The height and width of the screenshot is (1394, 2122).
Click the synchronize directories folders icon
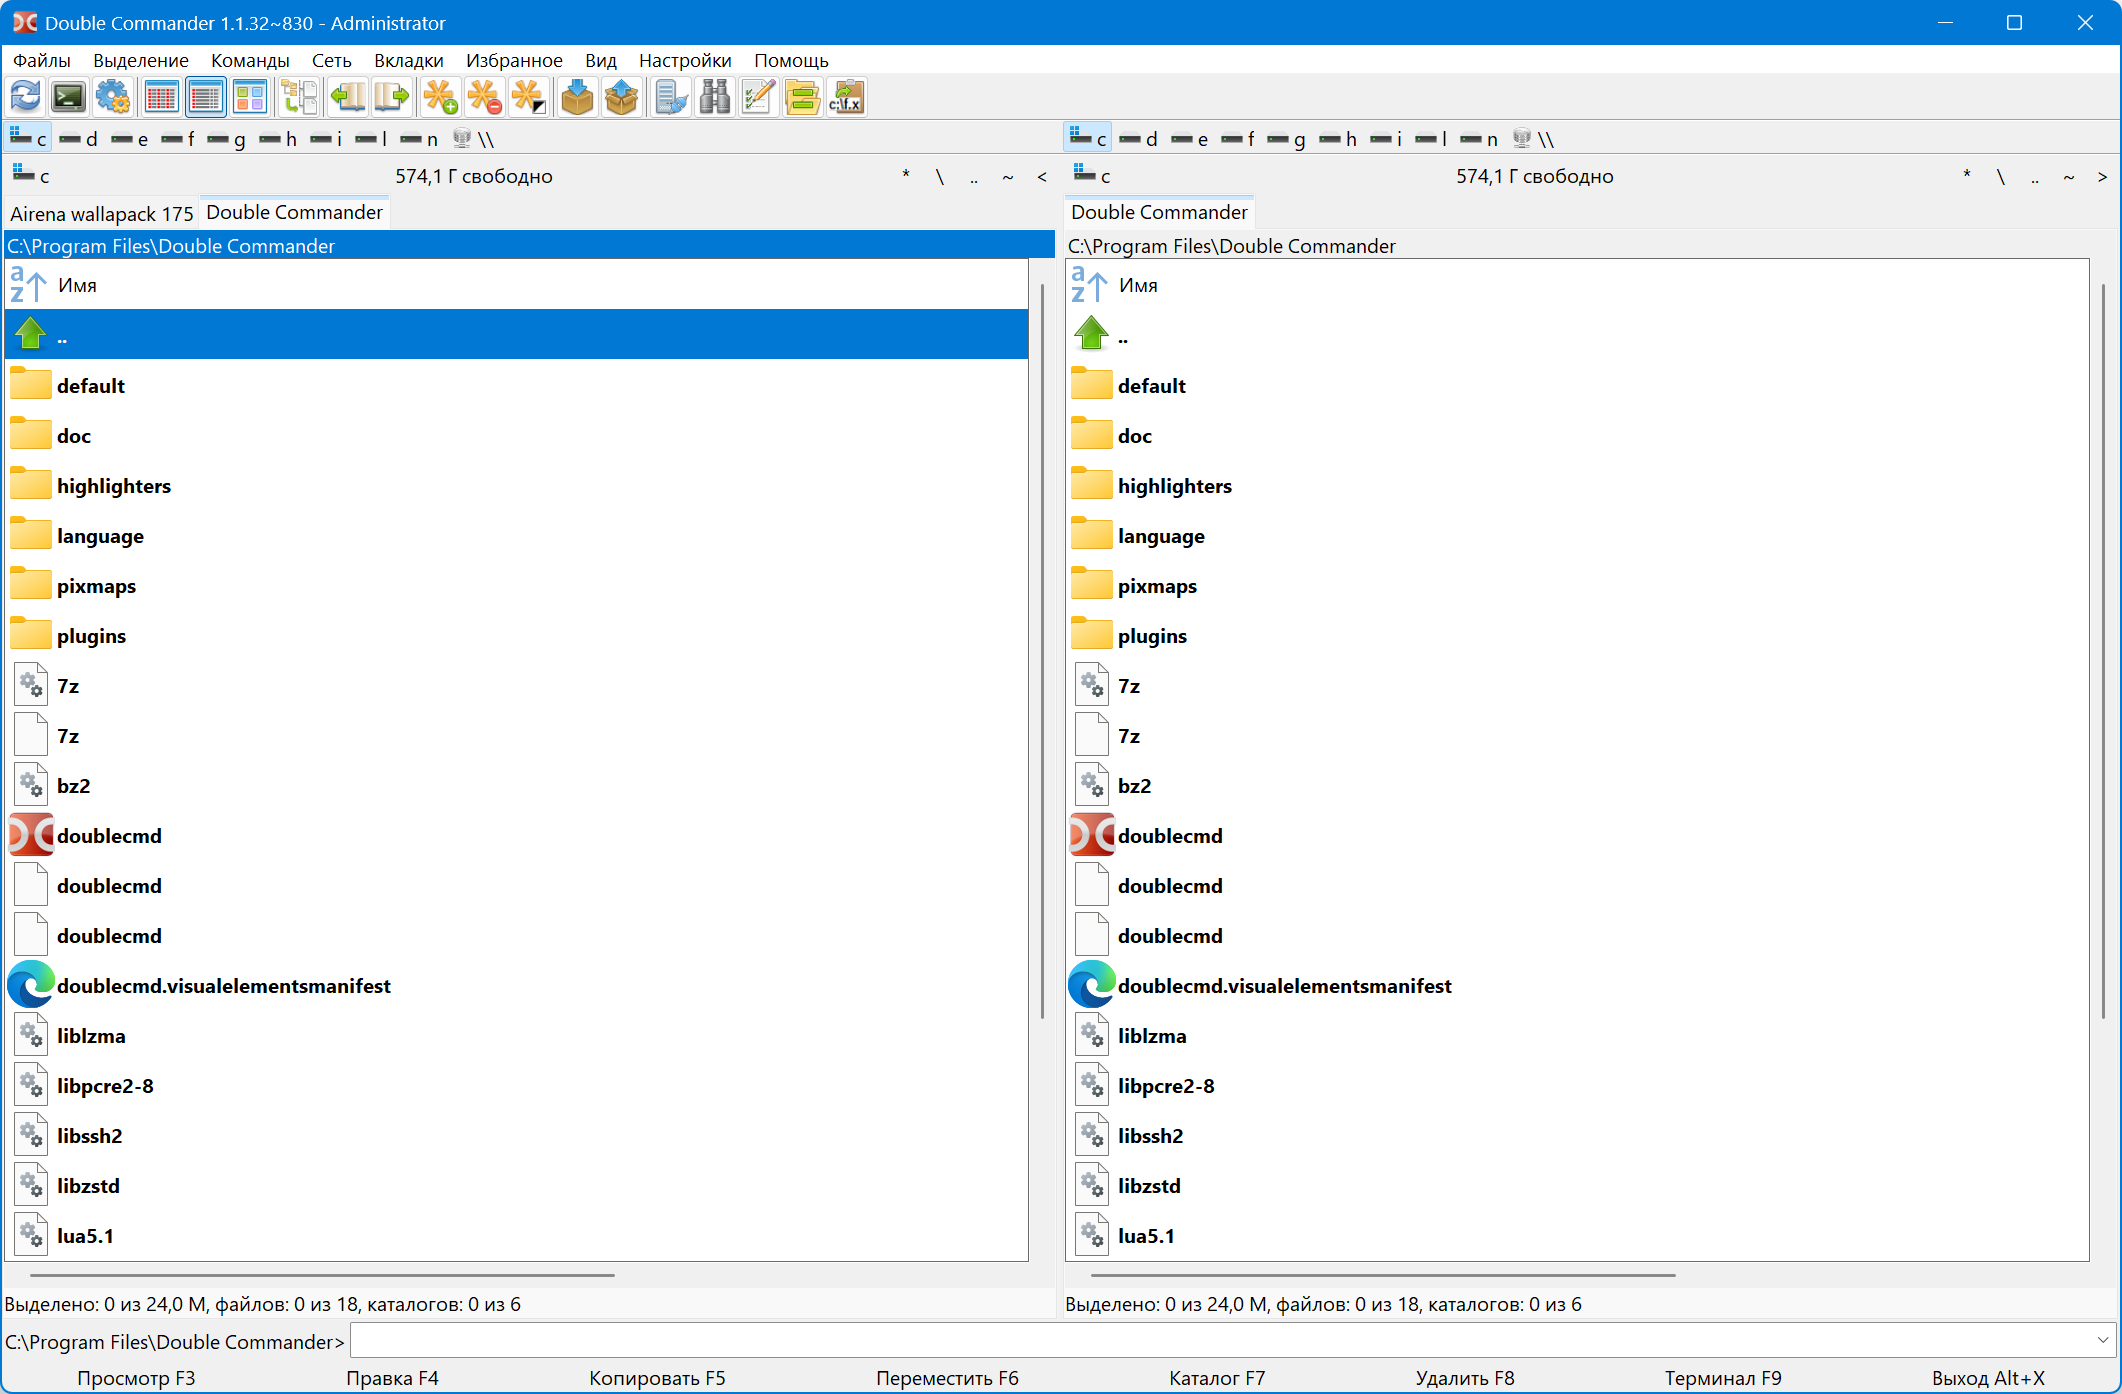pos(802,98)
